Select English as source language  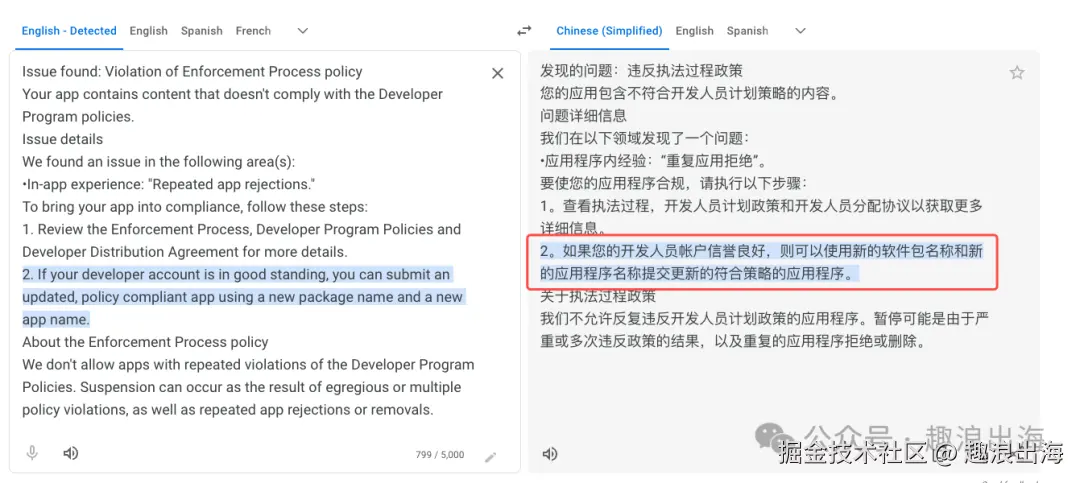tap(149, 30)
